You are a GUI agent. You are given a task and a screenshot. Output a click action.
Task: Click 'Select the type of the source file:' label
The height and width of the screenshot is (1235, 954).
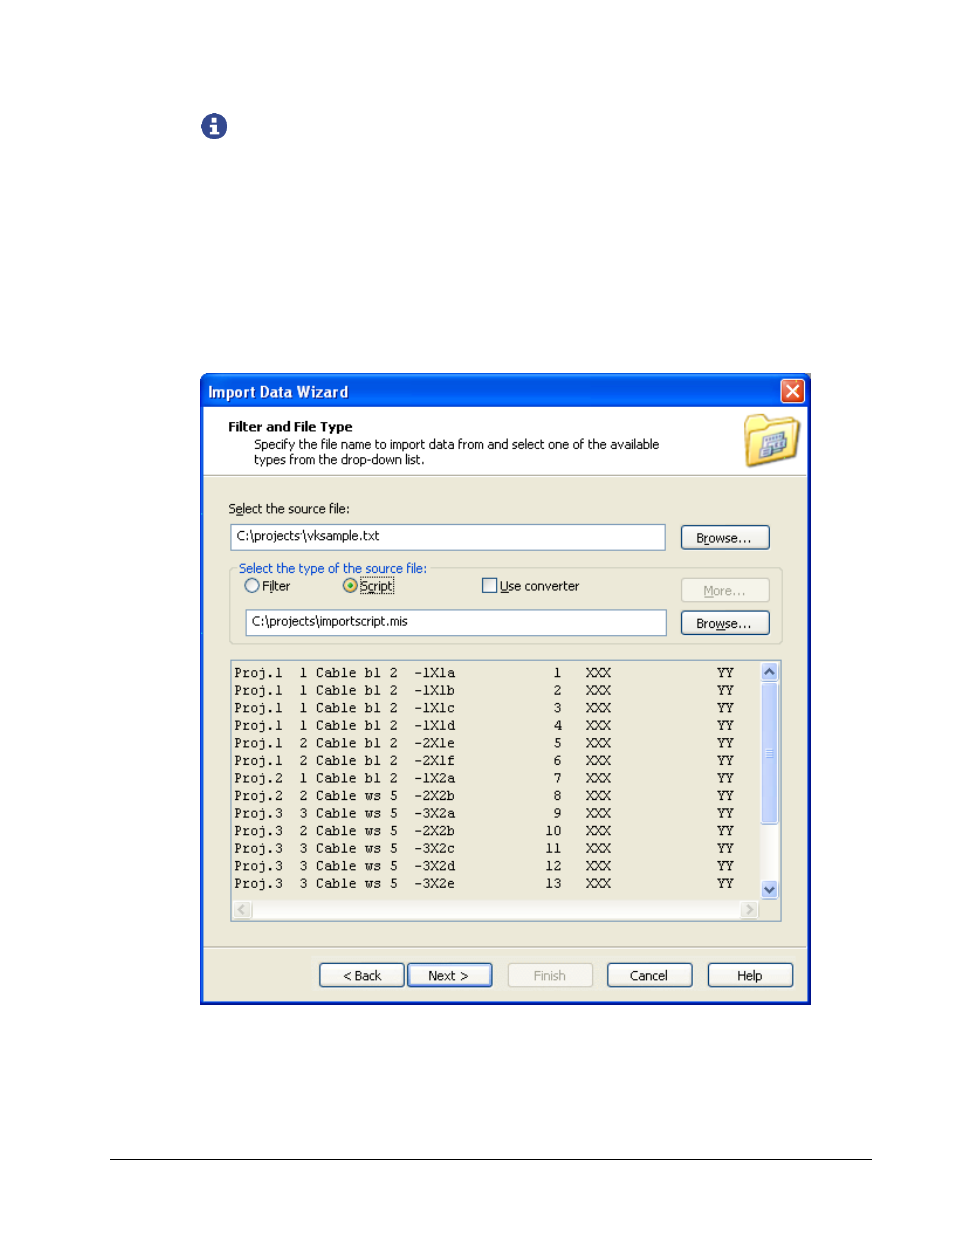333,568
